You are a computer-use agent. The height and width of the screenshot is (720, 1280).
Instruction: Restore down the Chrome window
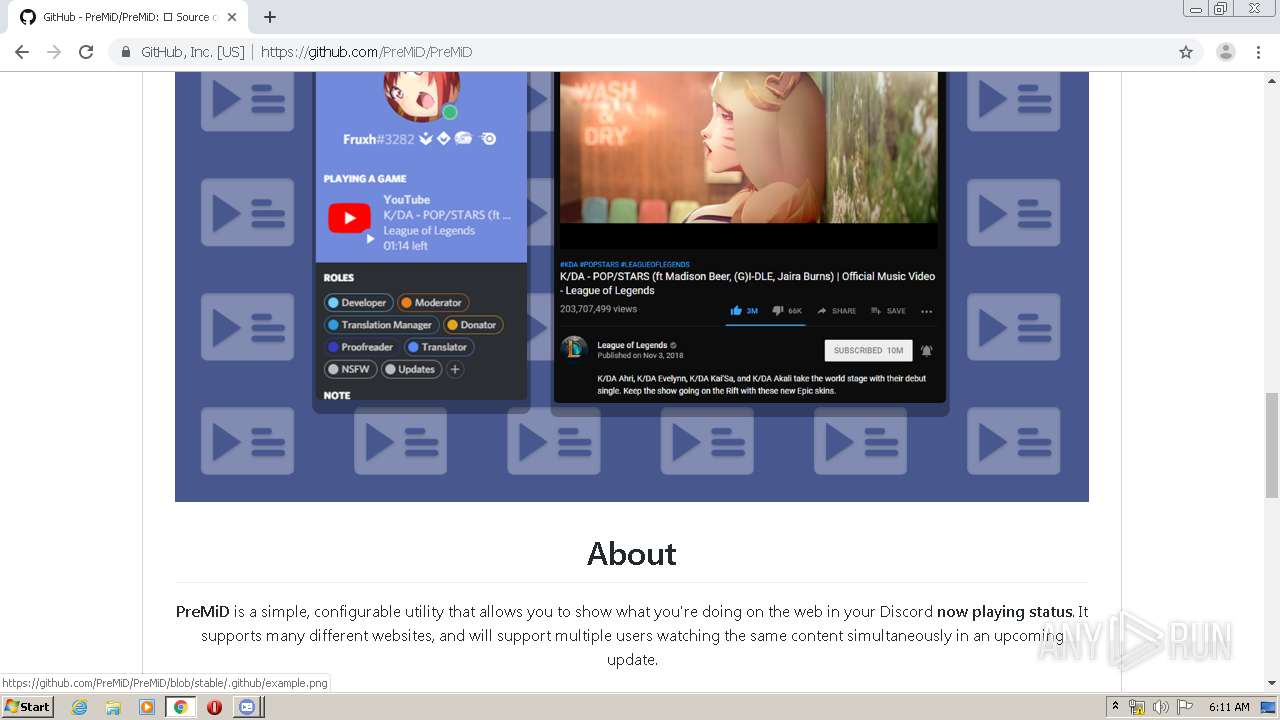[1221, 8]
